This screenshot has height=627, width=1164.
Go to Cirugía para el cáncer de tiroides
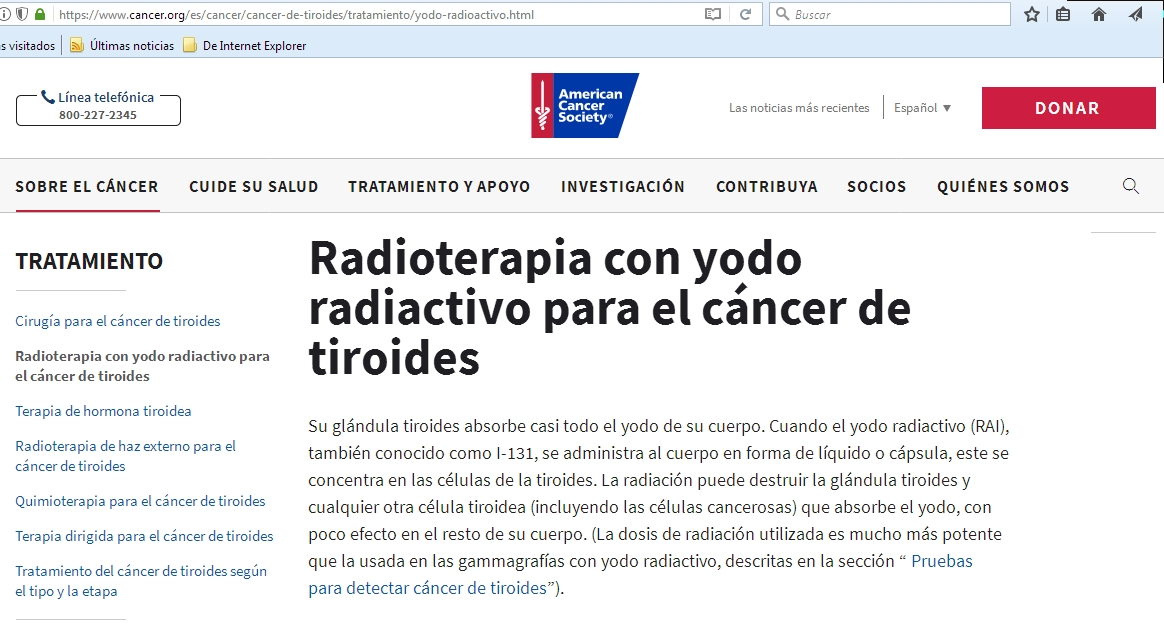click(118, 321)
